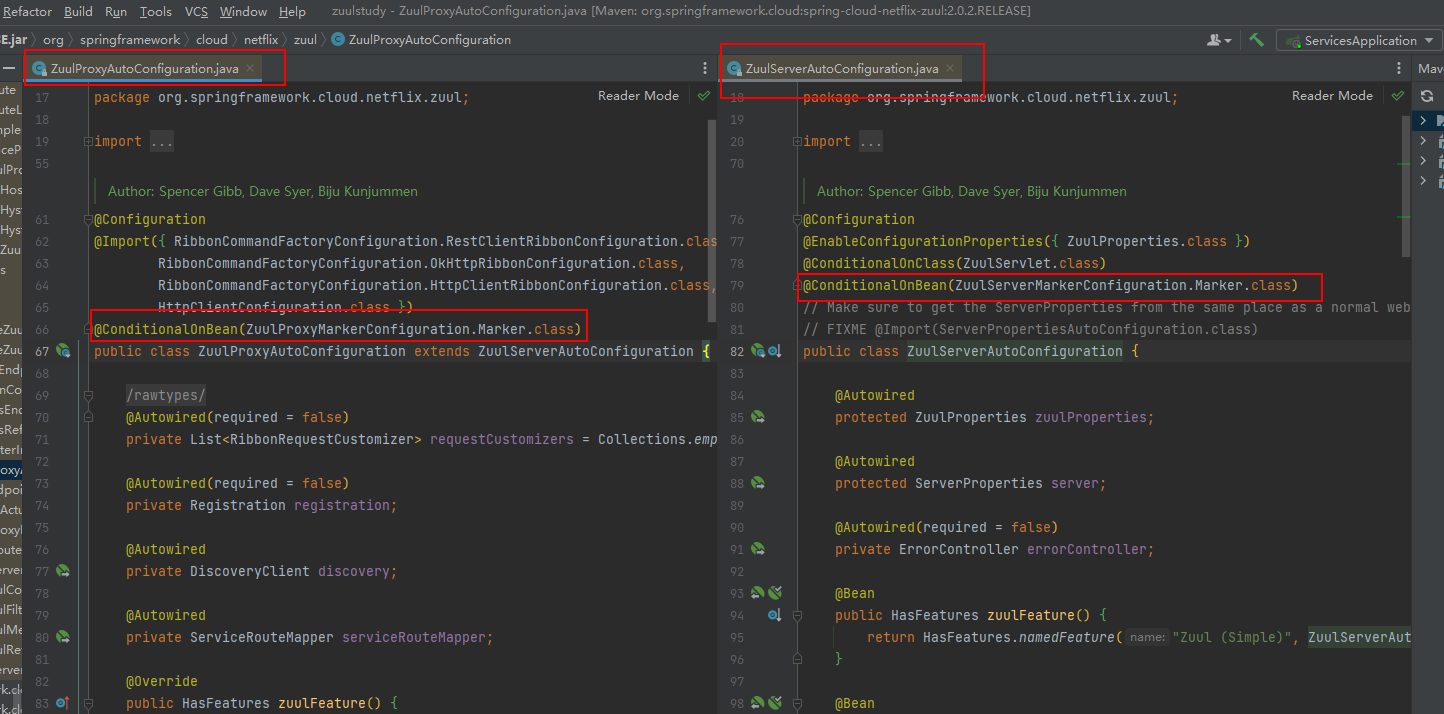
Task: Open the Run menu
Action: click(116, 12)
